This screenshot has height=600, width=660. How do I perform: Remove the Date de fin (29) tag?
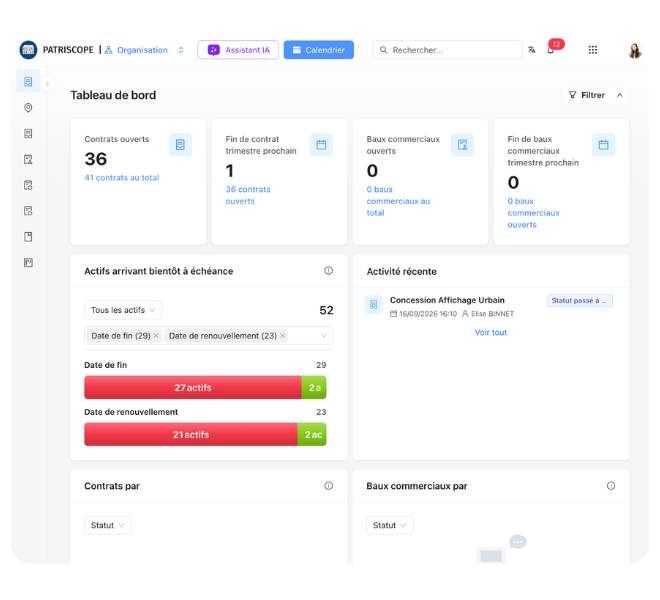[x=156, y=336]
